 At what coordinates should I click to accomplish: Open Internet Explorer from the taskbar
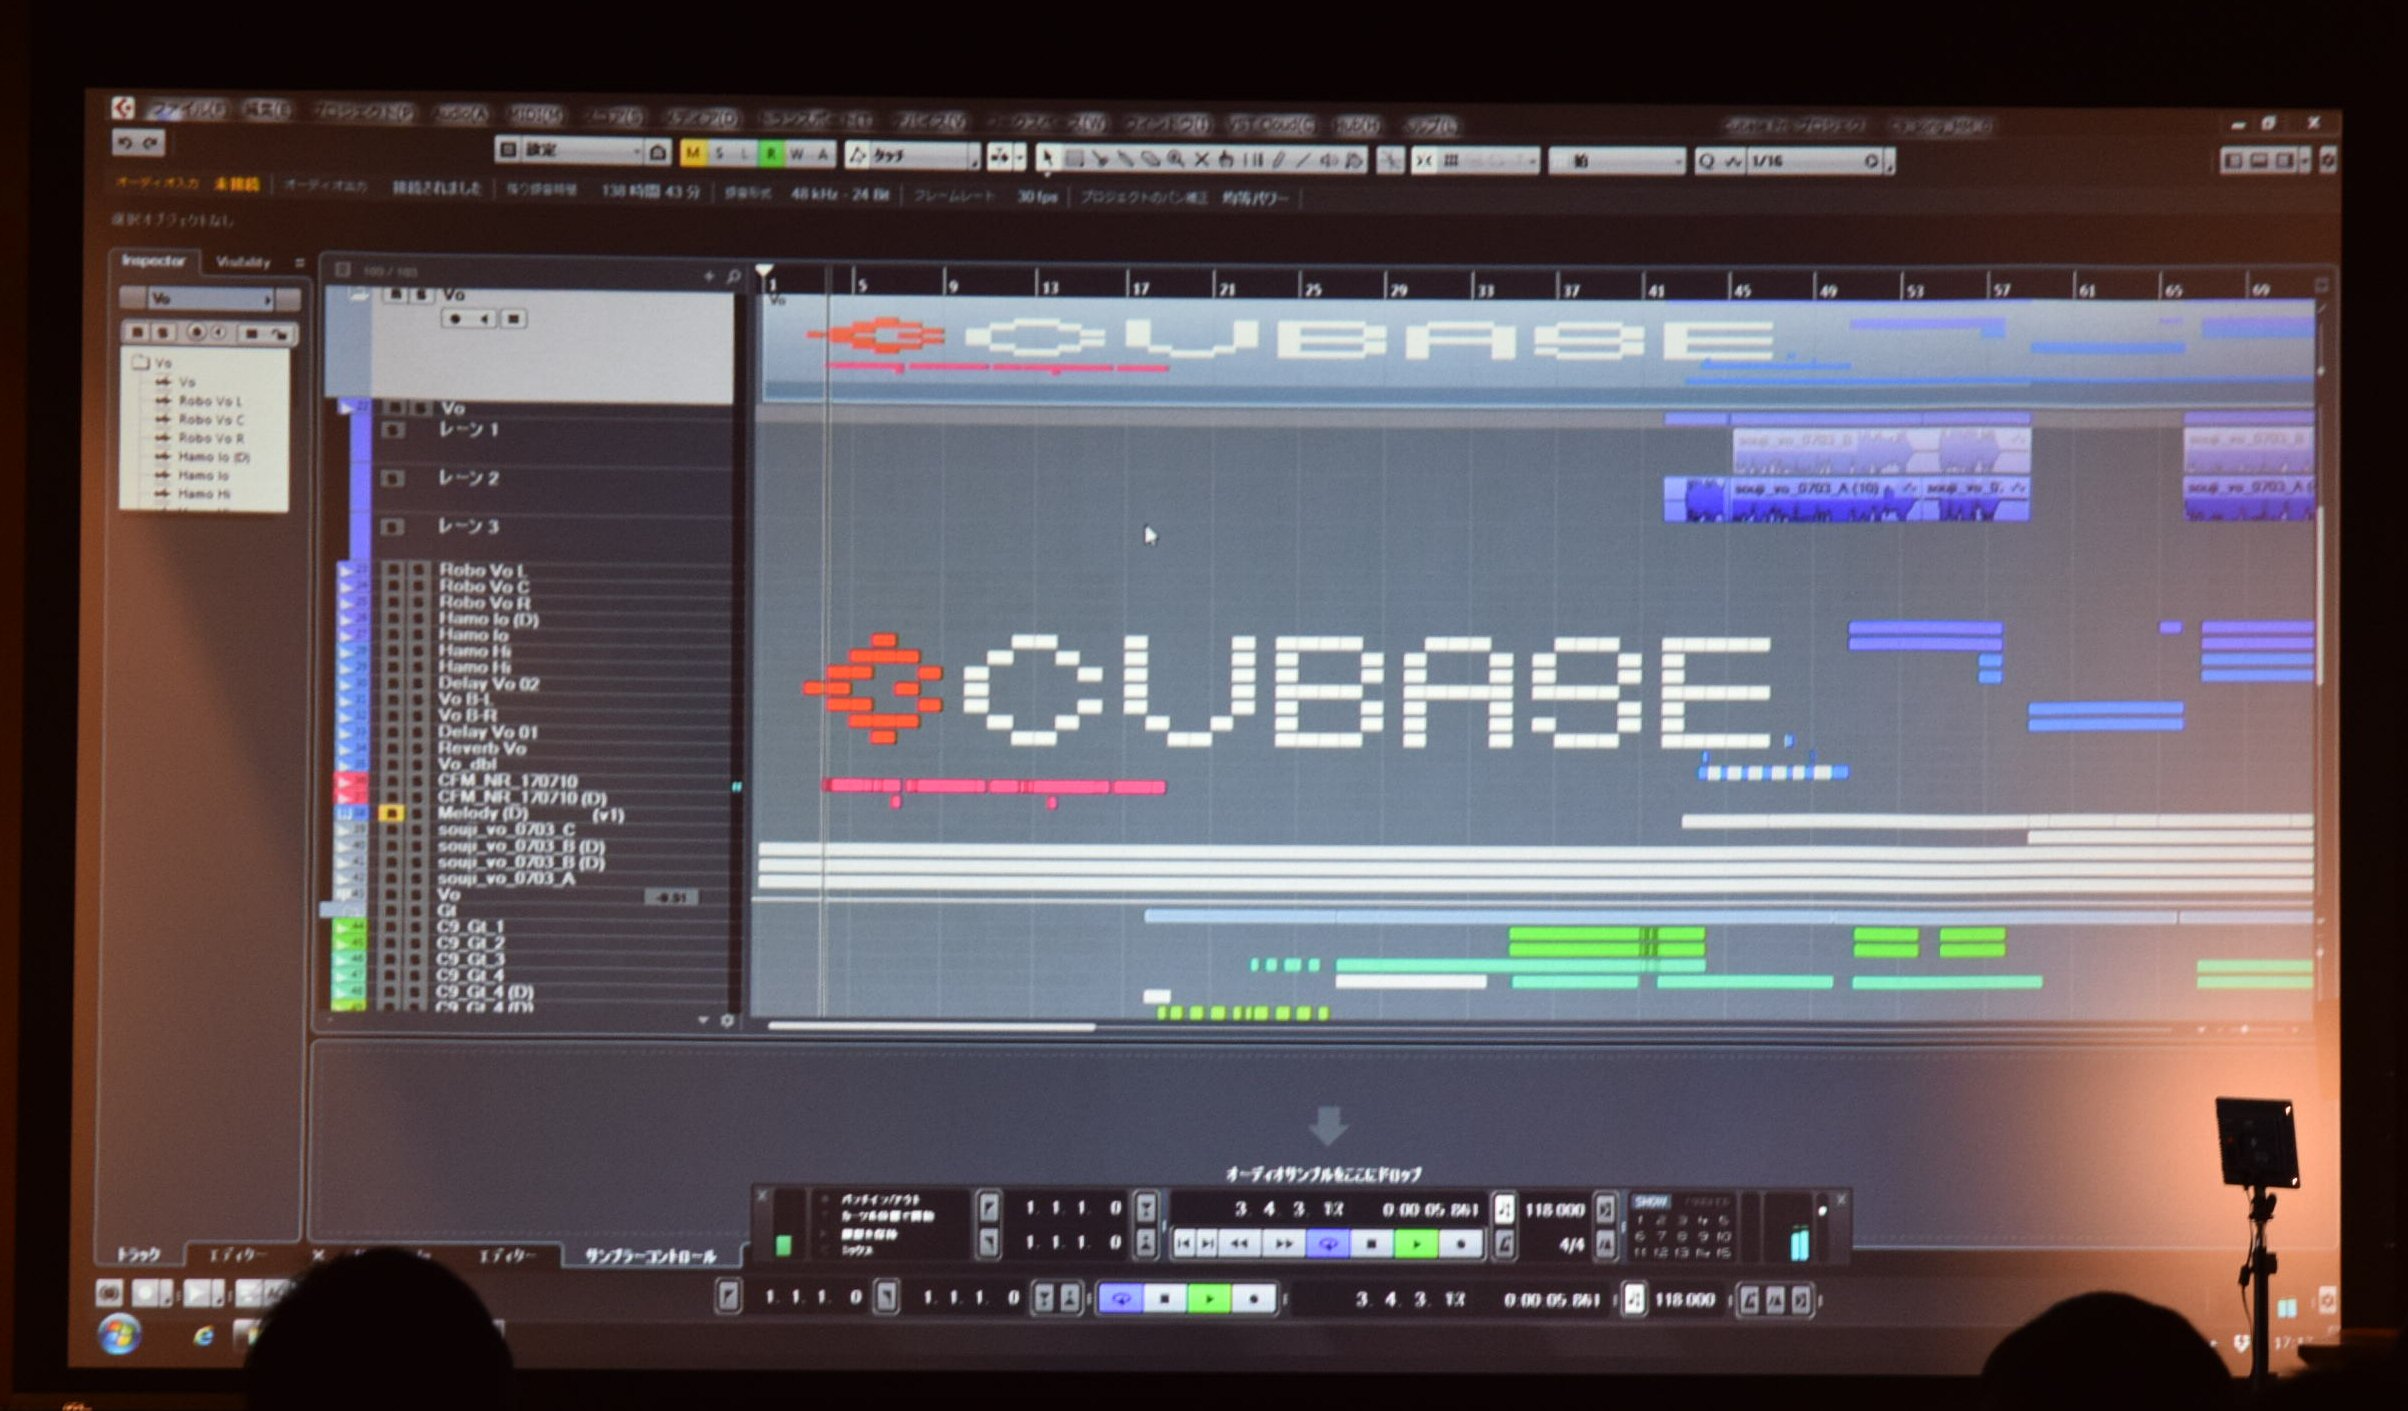point(203,1335)
